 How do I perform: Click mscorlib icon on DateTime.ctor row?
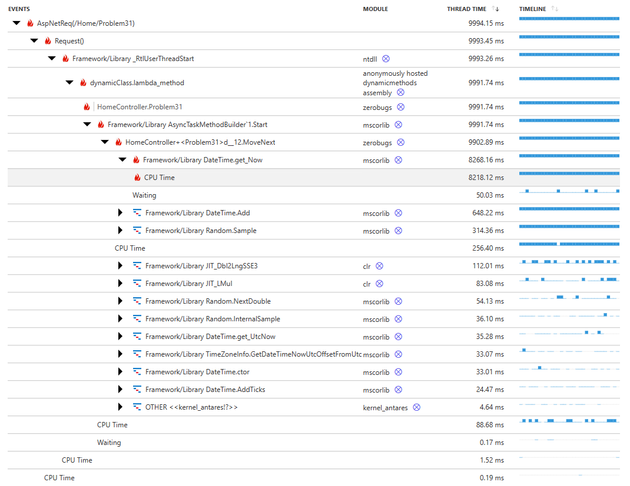click(x=398, y=372)
